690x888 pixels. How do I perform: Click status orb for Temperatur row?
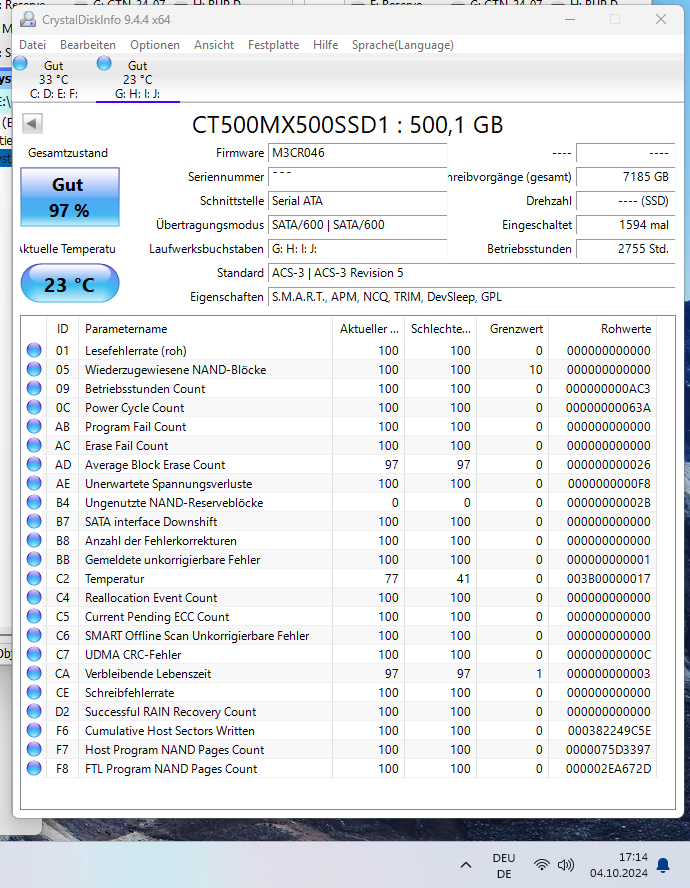coord(34,578)
